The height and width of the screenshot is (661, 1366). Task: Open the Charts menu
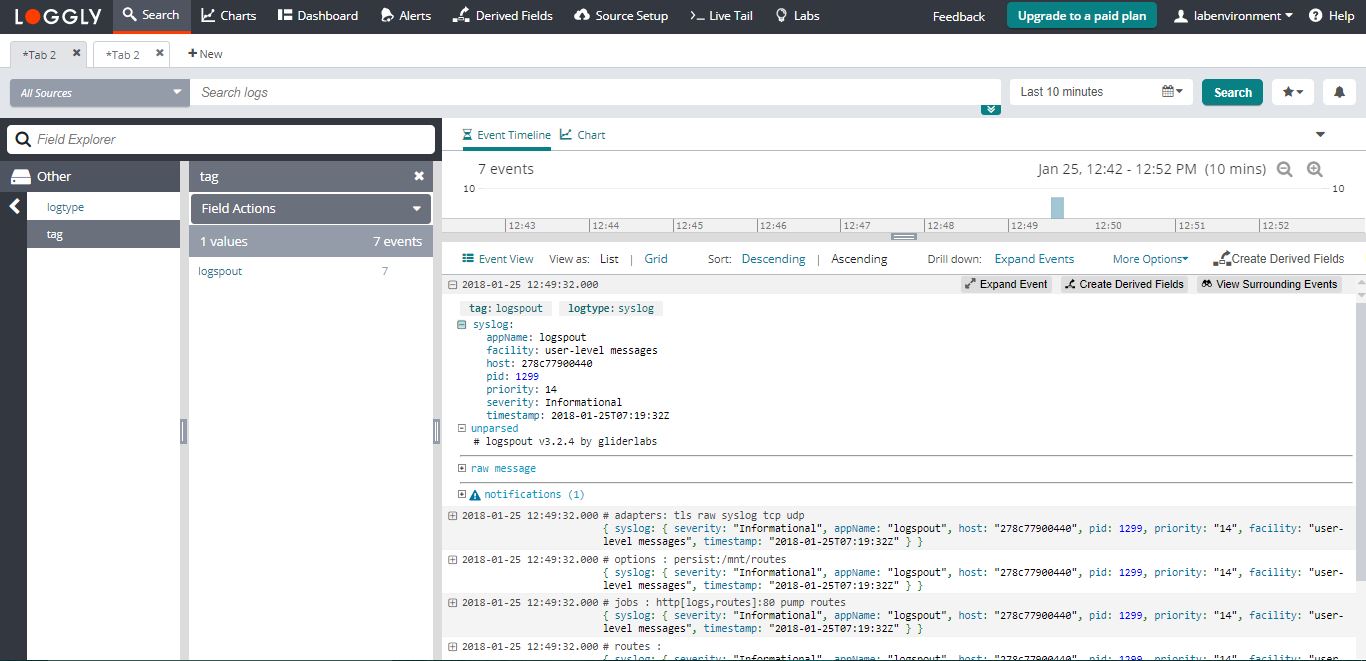tap(229, 16)
